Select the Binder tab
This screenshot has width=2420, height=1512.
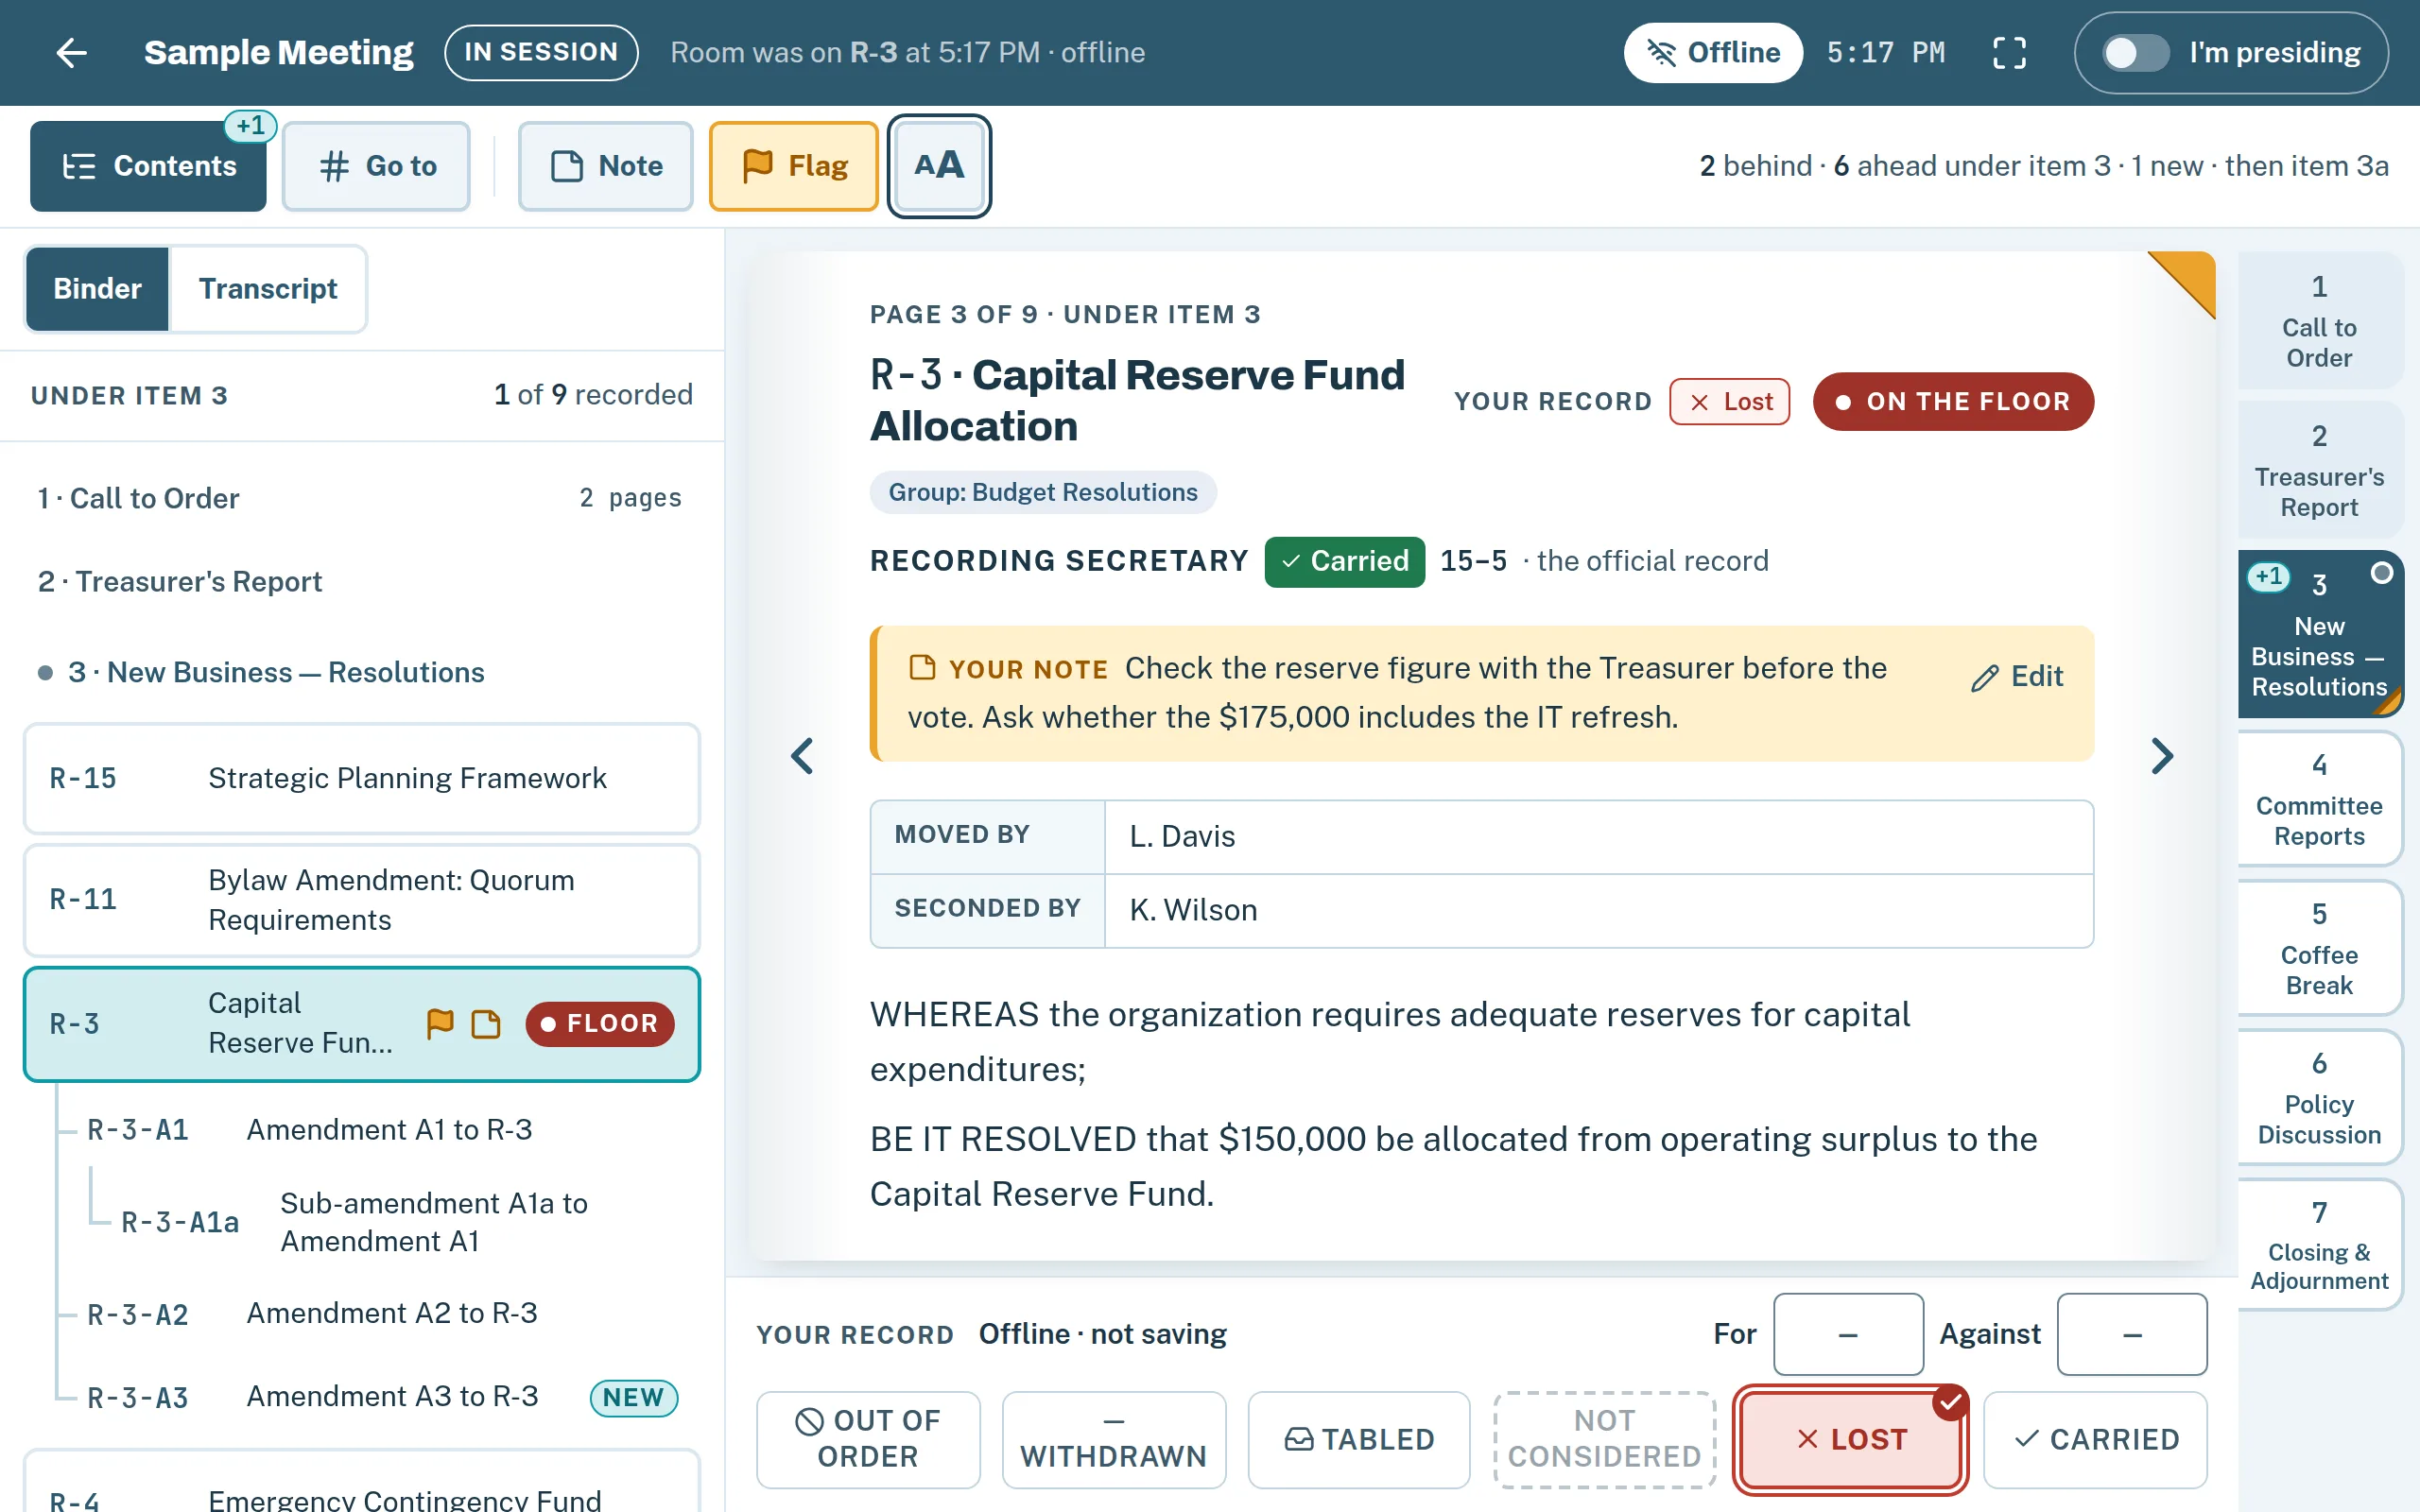coord(97,289)
